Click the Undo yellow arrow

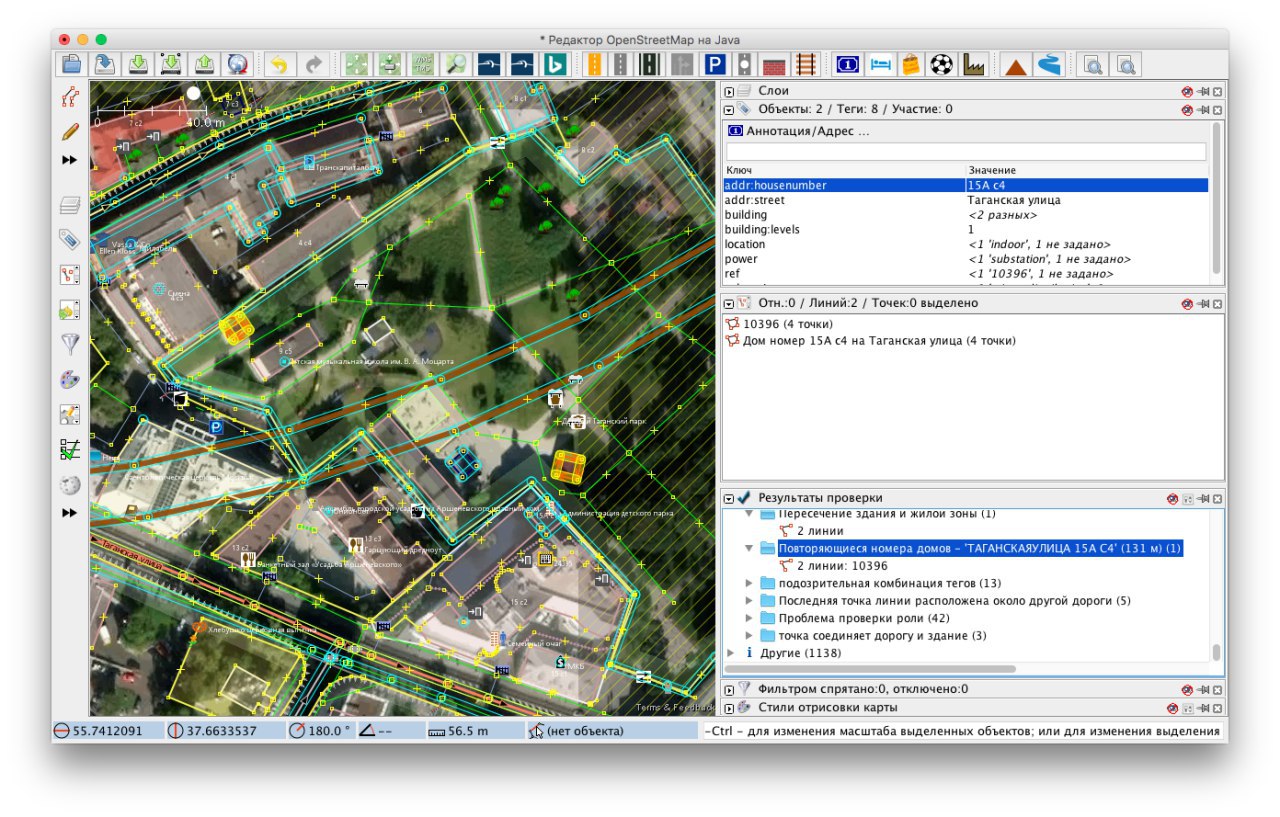(x=280, y=65)
